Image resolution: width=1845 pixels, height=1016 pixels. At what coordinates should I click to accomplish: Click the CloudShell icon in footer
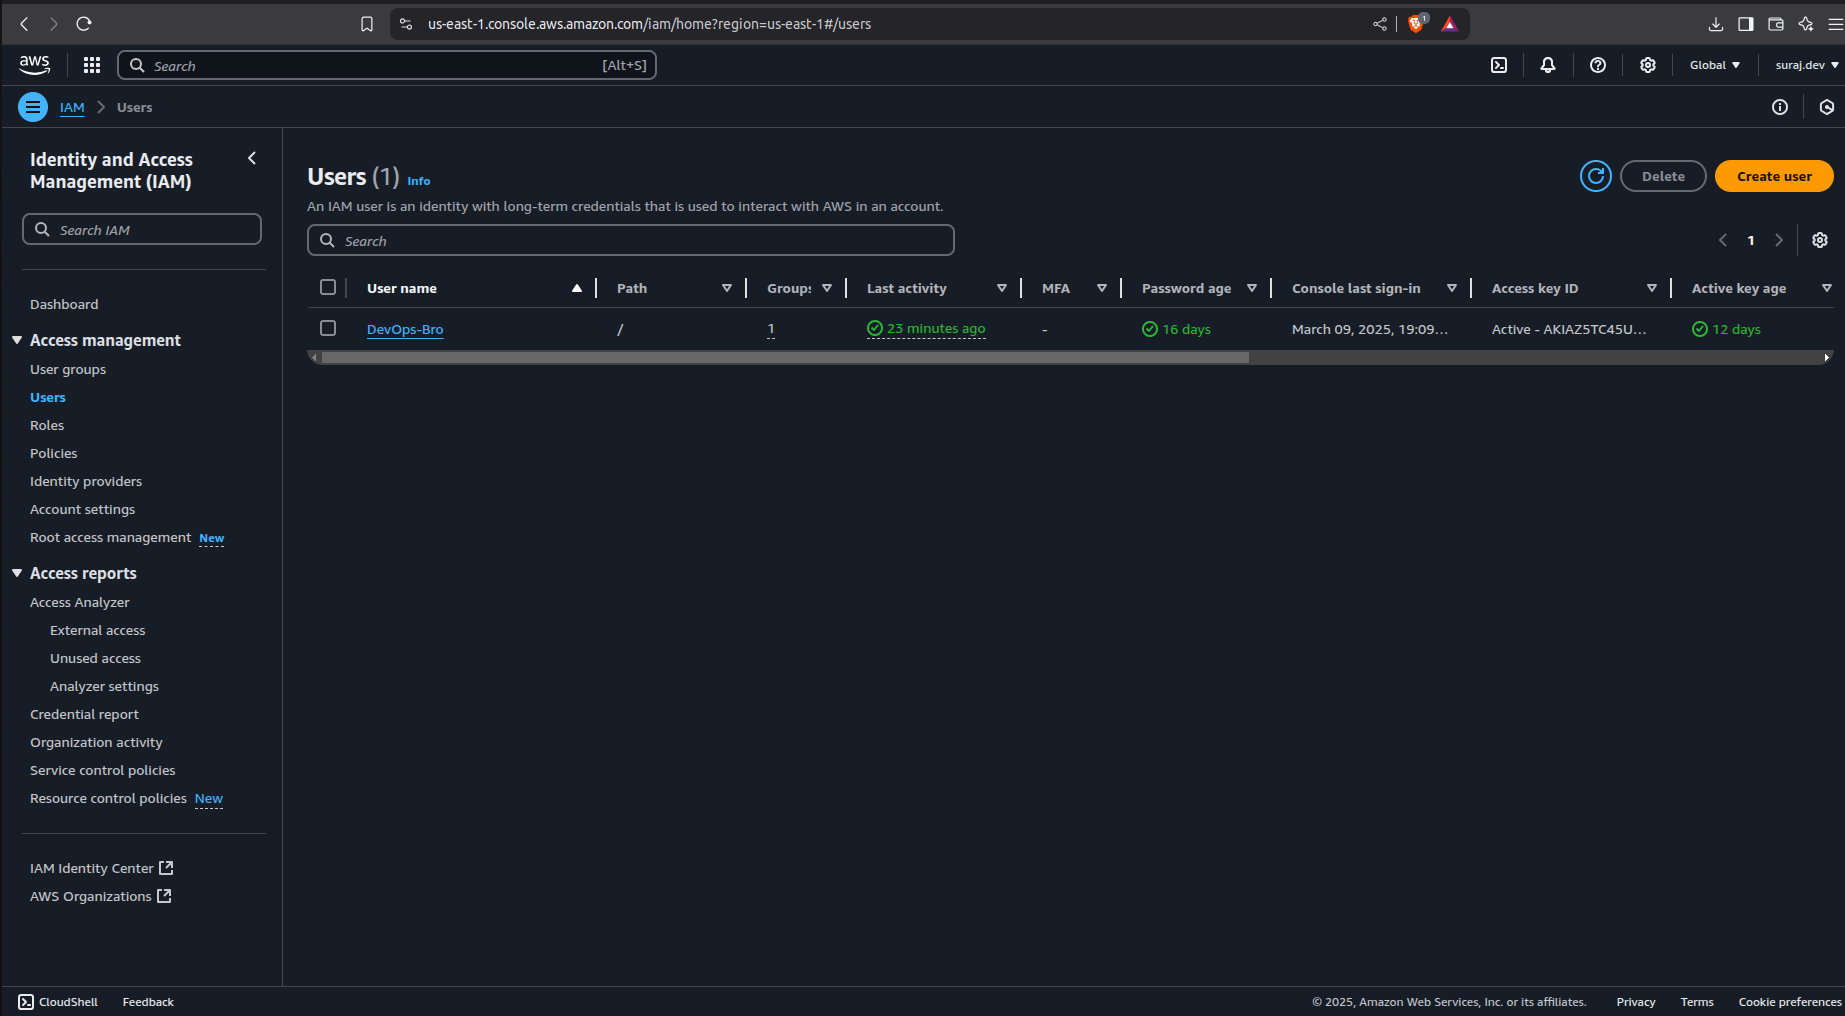click(x=26, y=1002)
